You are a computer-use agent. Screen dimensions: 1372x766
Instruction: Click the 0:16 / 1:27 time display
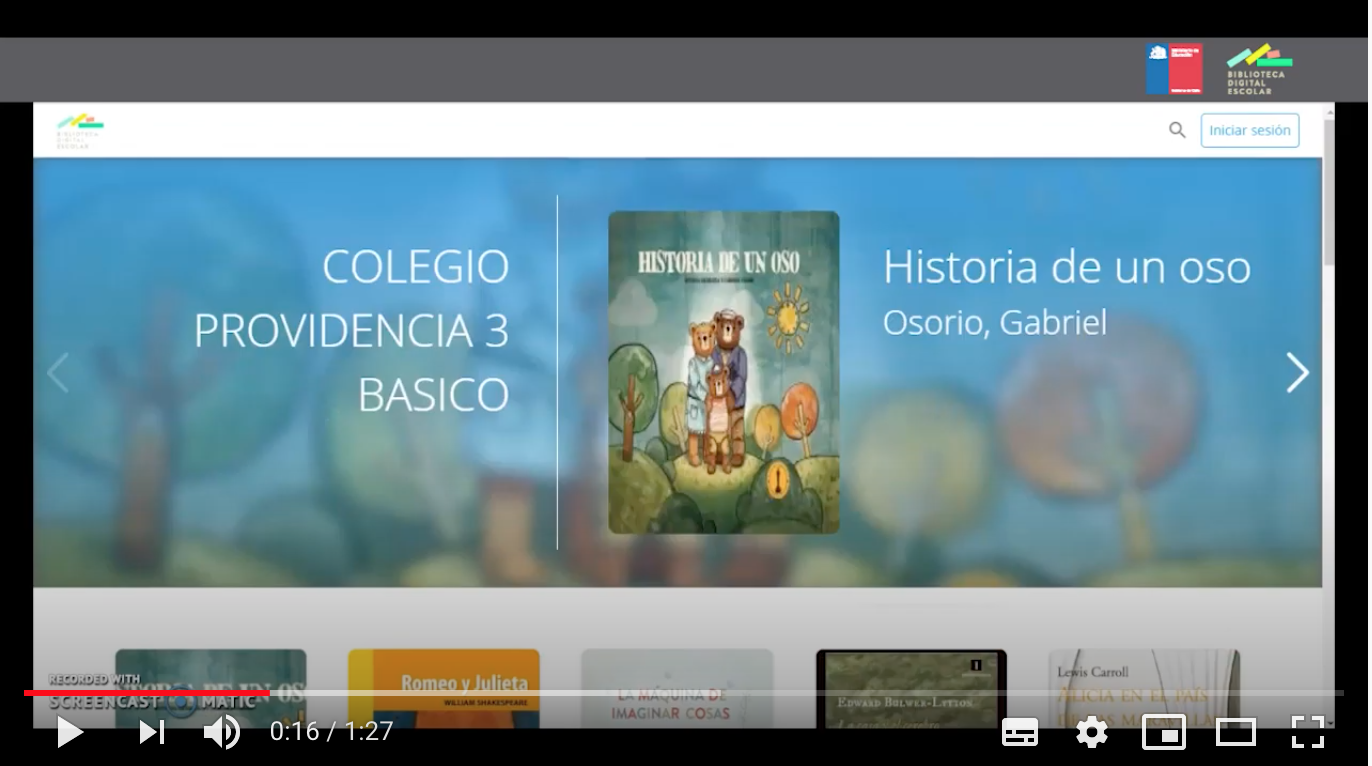pos(331,732)
